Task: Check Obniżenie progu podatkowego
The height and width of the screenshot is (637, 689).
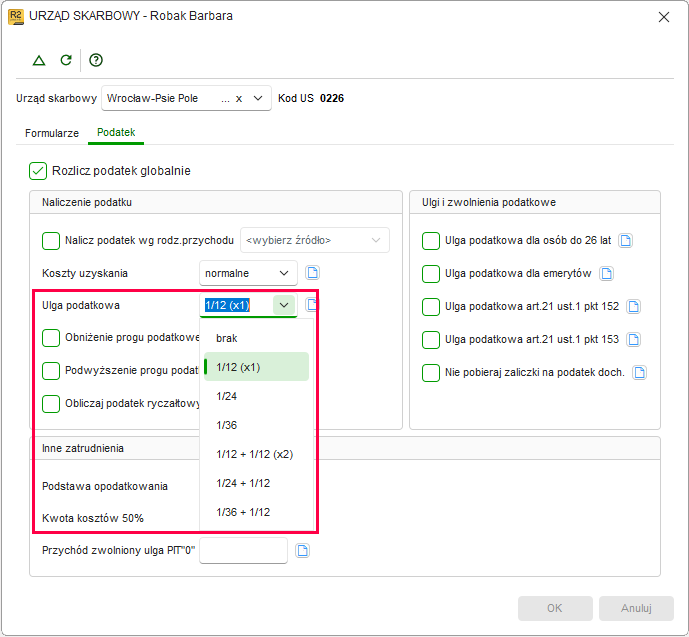Action: [x=51, y=338]
